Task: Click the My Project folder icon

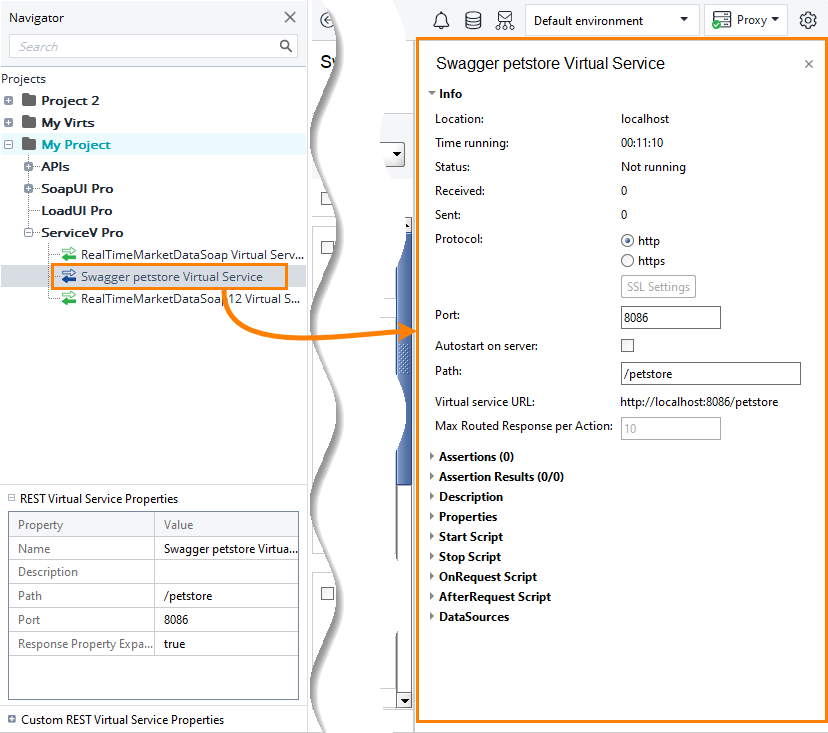Action: (x=29, y=144)
